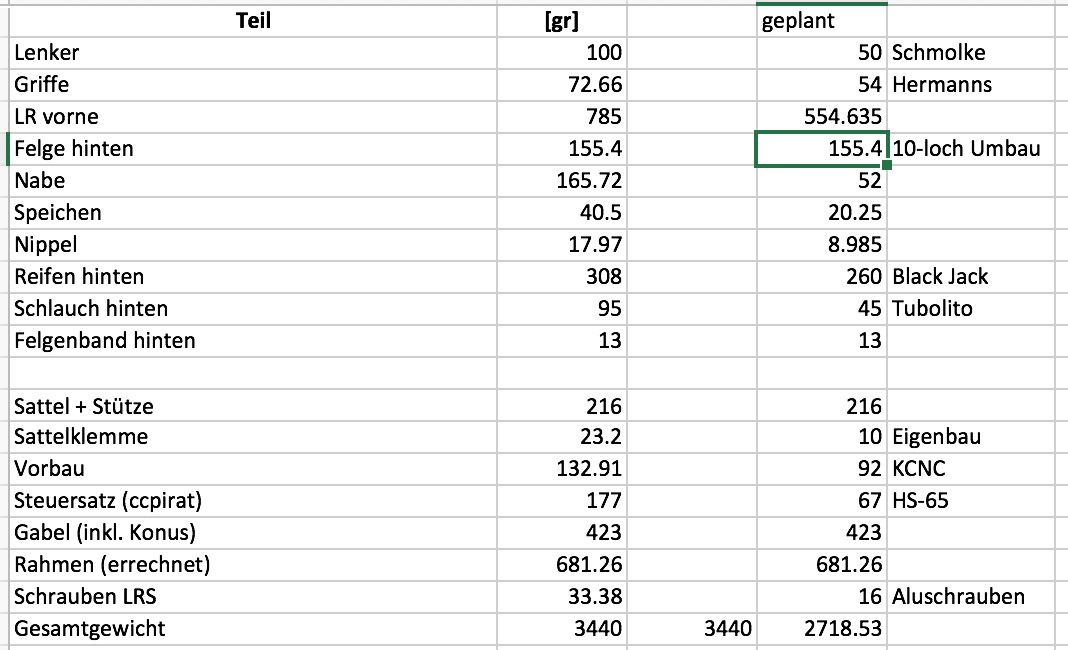
Task: Click the Felgenband hinten cell
Action: (x=253, y=341)
